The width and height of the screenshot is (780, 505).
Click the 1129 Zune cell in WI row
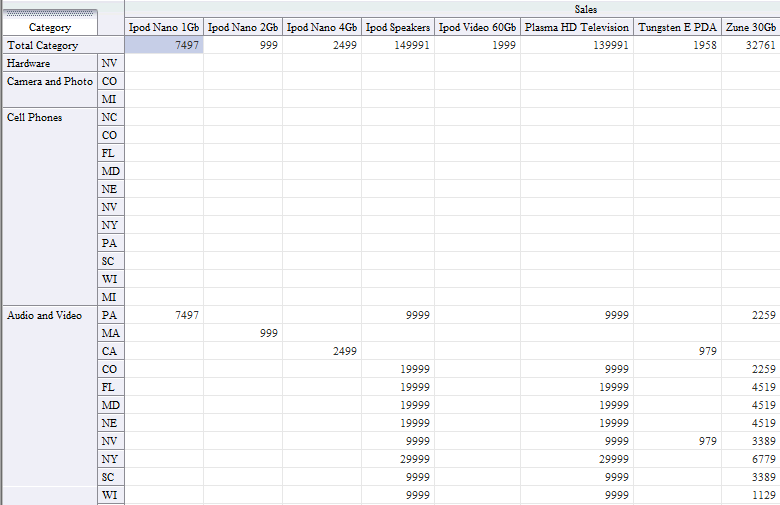click(751, 495)
